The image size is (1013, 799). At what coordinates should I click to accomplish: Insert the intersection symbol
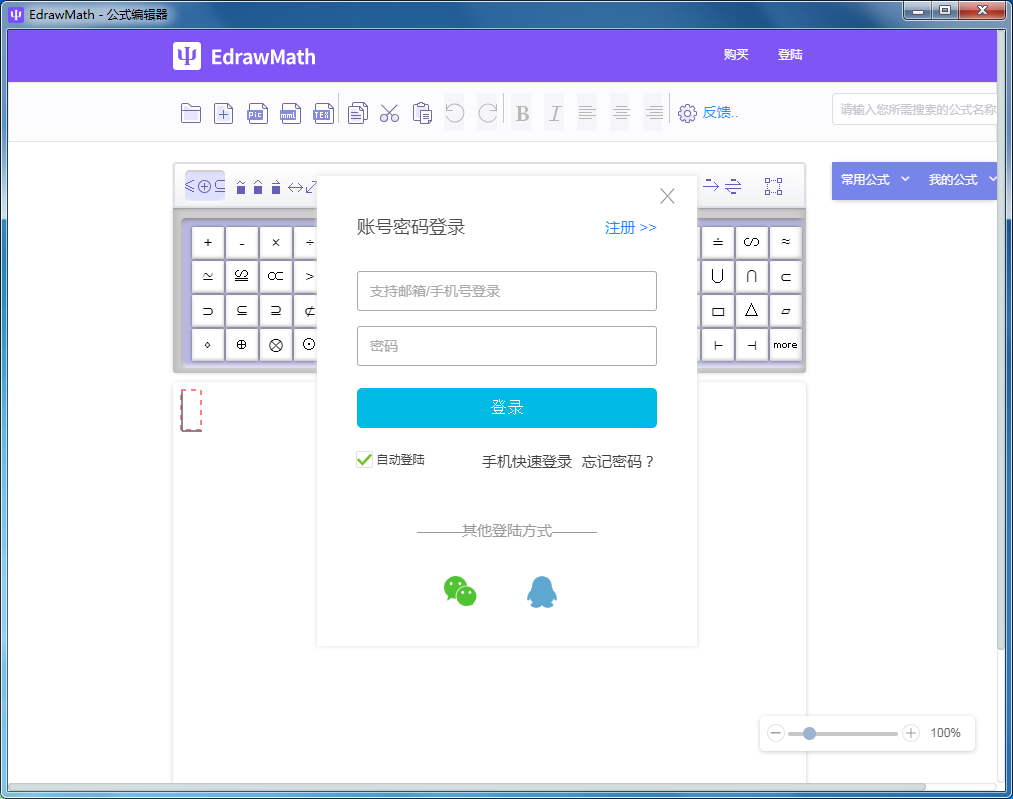(751, 276)
